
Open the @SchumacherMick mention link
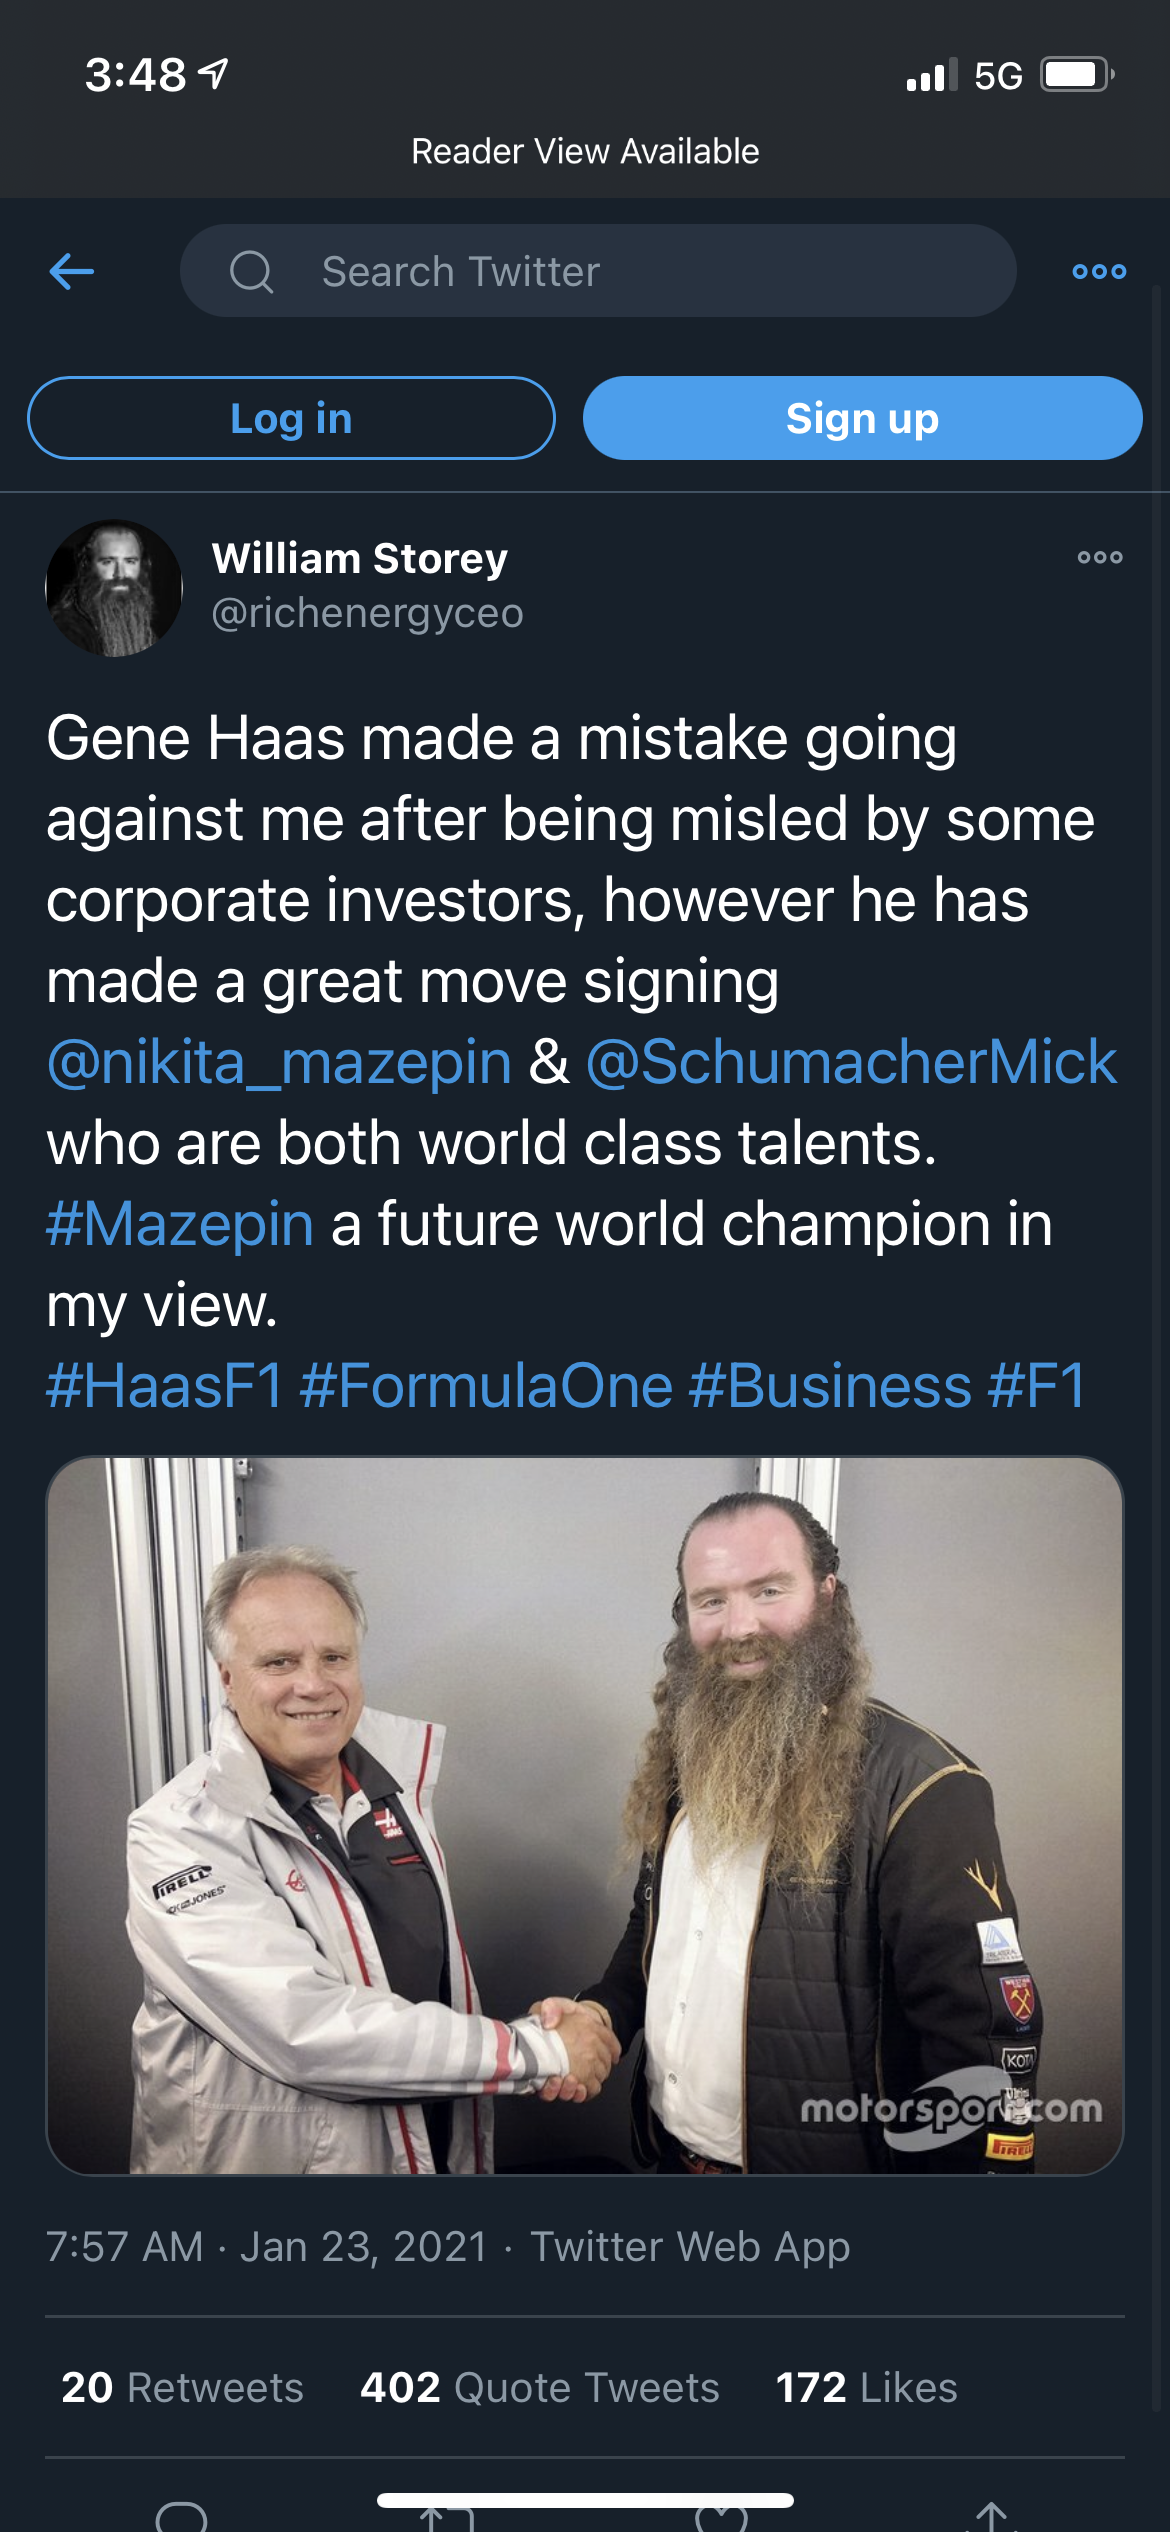[851, 1061]
